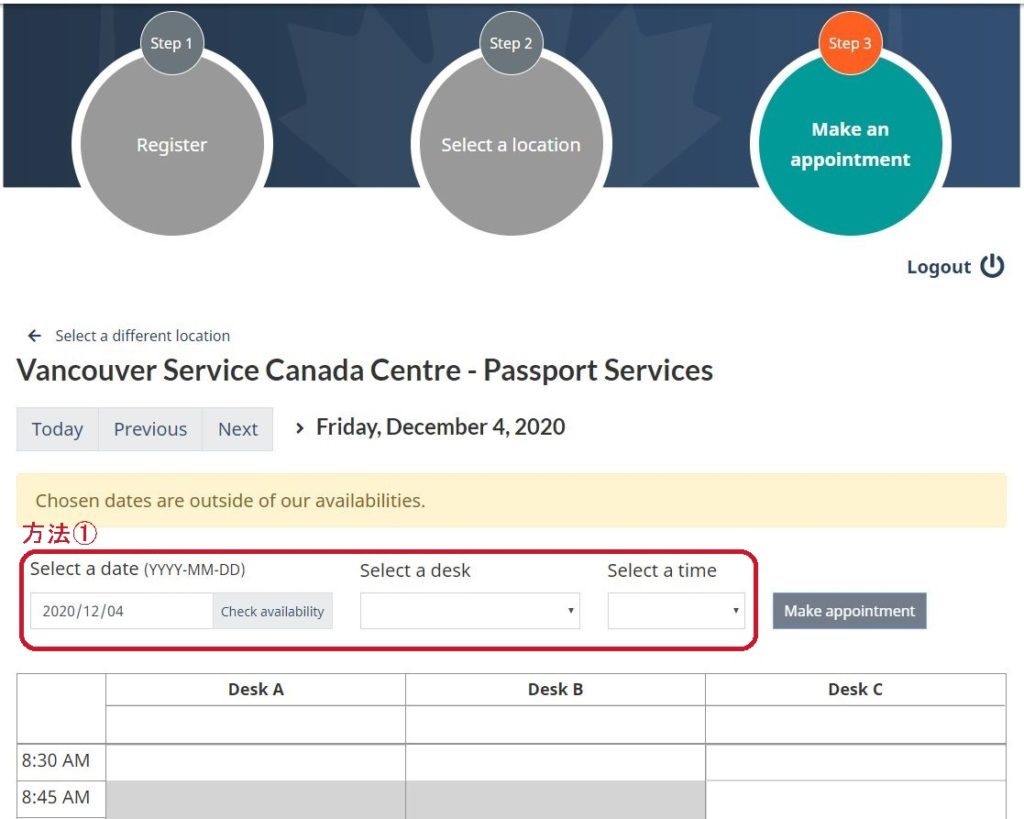Open the Select a desk dropdown
The width and height of the screenshot is (1024, 819).
pyautogui.click(x=470, y=611)
